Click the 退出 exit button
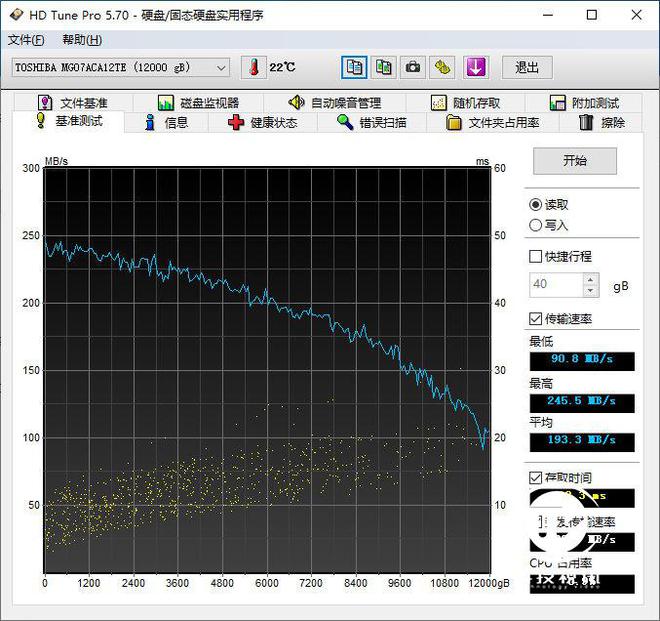Screen dimensions: 660x621 coord(527,67)
